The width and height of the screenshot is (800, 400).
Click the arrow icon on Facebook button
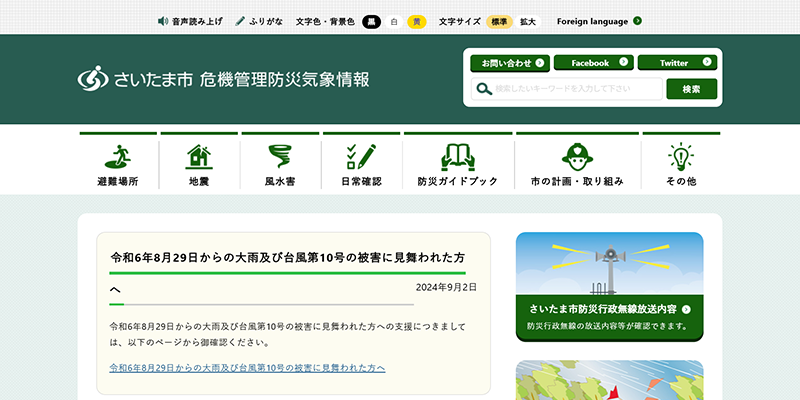click(x=623, y=62)
